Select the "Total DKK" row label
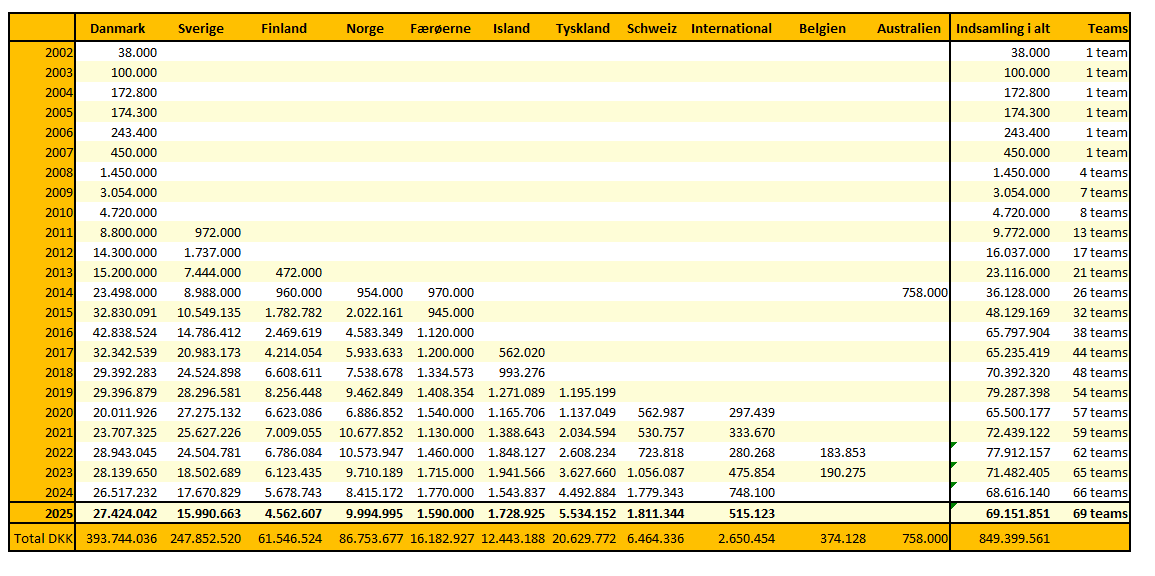 [41, 538]
